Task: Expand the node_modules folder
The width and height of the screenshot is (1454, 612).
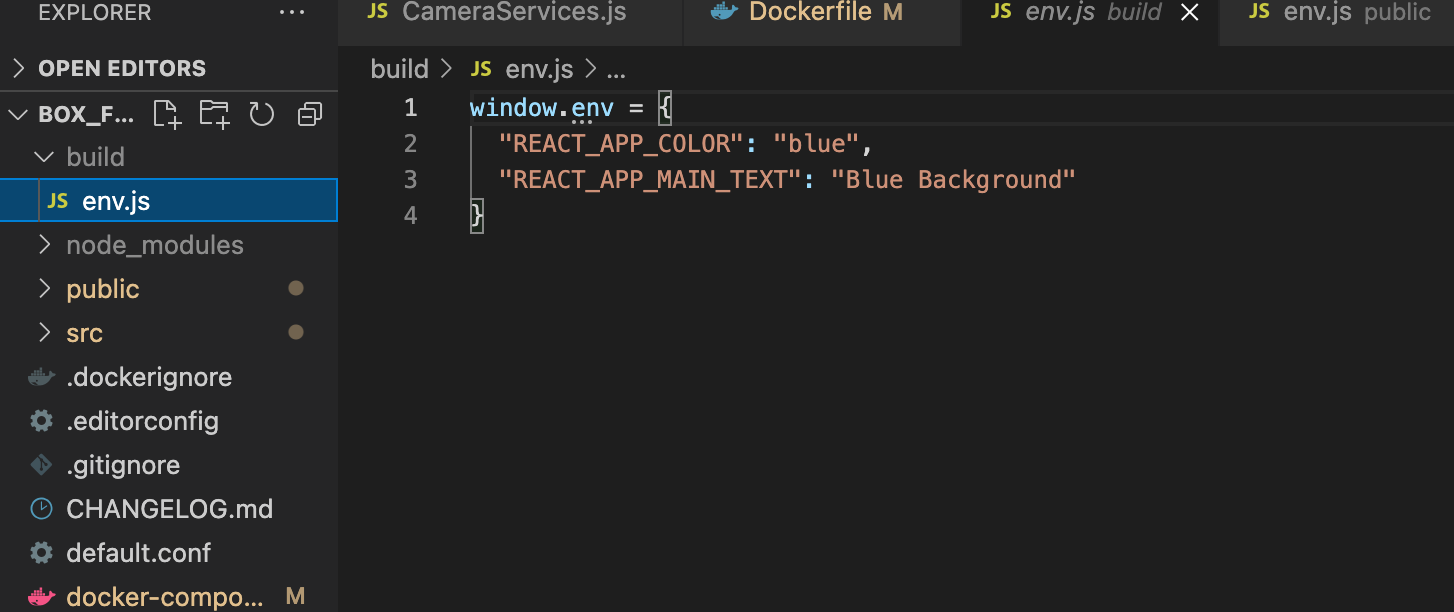Action: coord(44,245)
